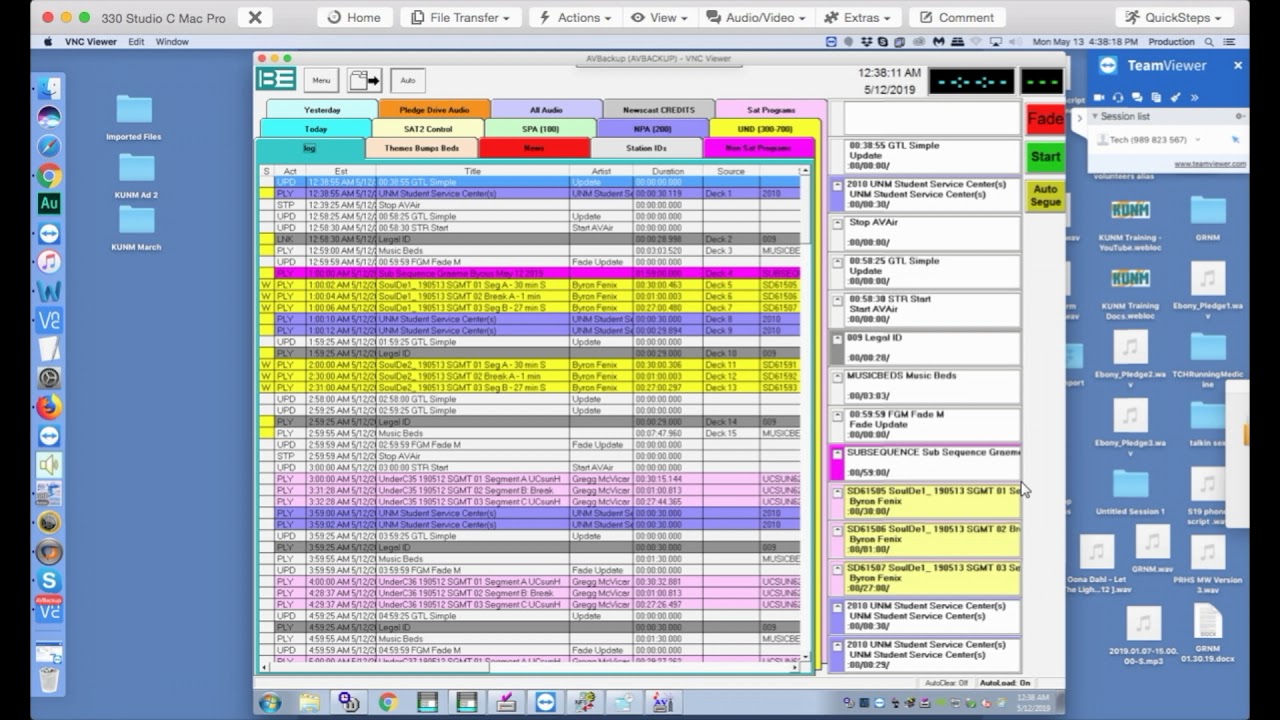The image size is (1280, 720).
Task: Open the View dropdown menu
Action: pos(659,17)
